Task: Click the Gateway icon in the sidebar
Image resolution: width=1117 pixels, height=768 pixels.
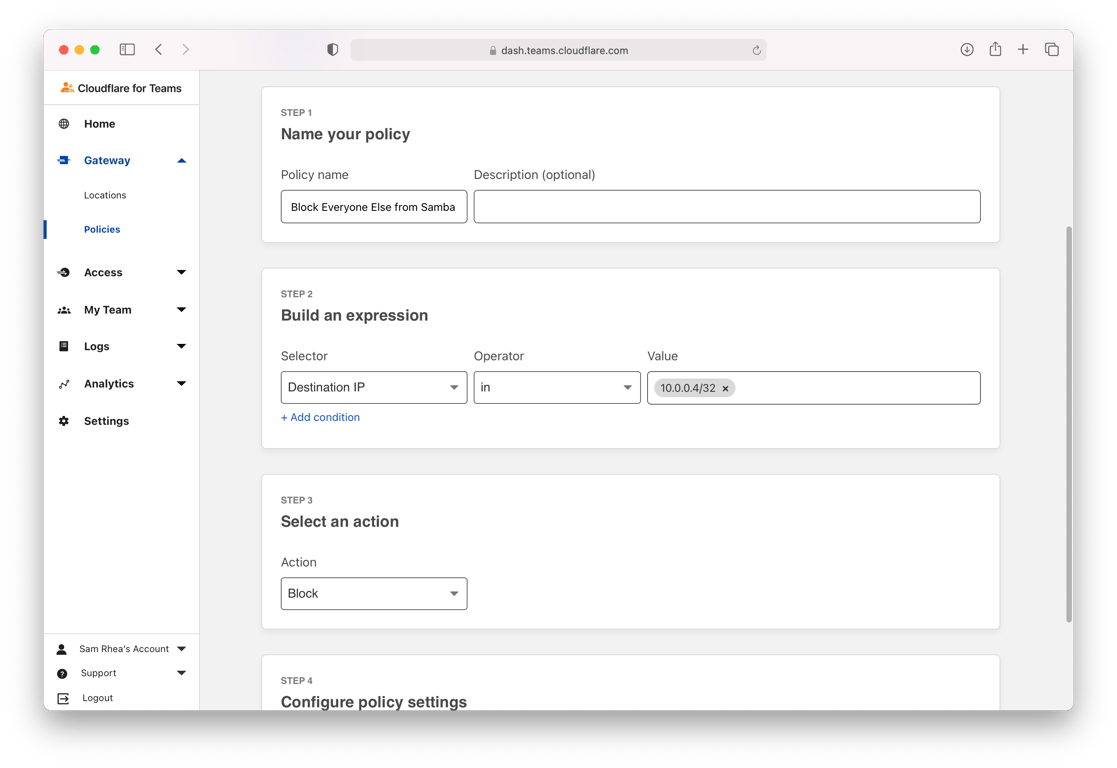Action: click(x=64, y=160)
